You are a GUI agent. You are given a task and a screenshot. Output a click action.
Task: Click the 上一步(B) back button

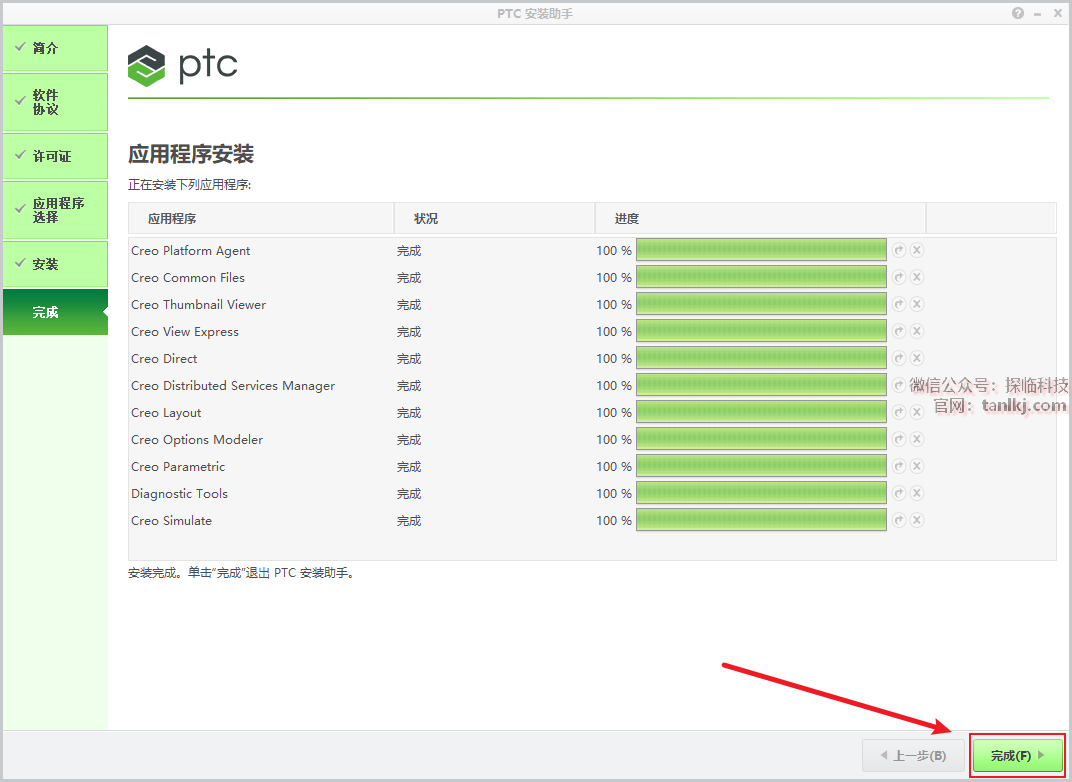913,755
